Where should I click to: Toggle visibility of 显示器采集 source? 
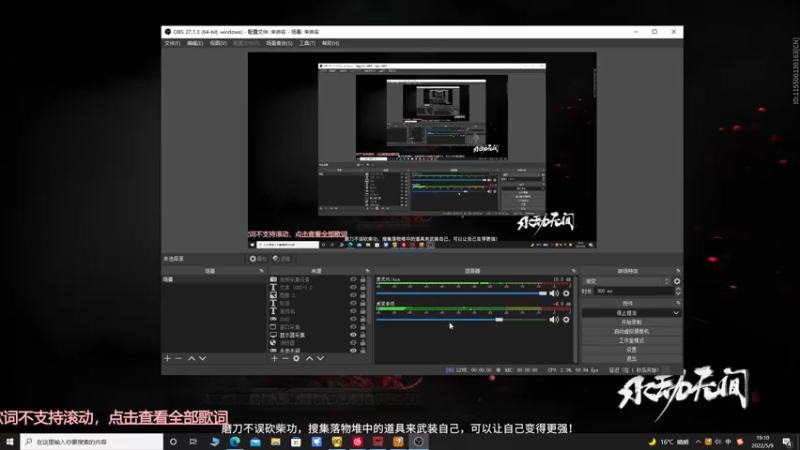(353, 335)
